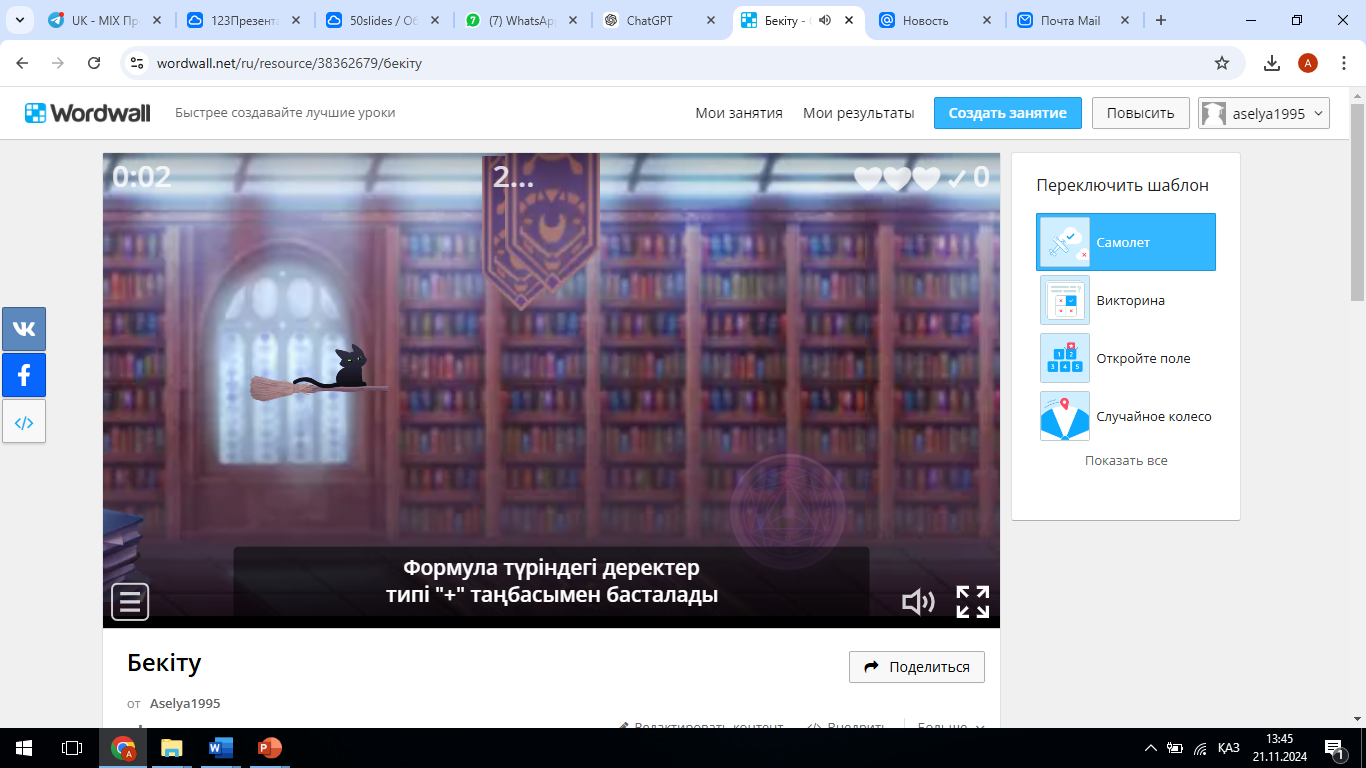The width and height of the screenshot is (1366, 768).
Task: Click the 0:02 game timer
Action: point(142,177)
